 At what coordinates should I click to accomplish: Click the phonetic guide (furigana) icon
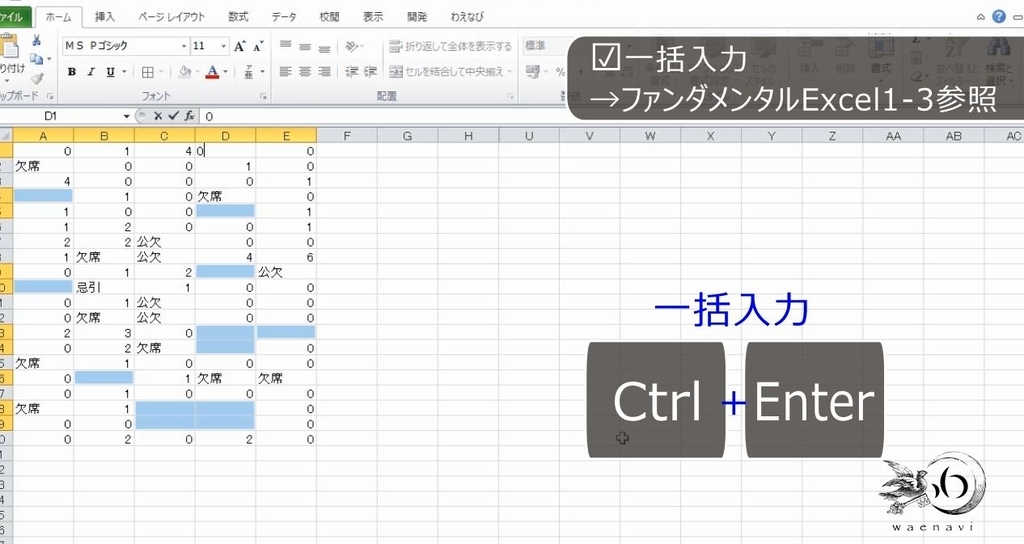tap(249, 72)
